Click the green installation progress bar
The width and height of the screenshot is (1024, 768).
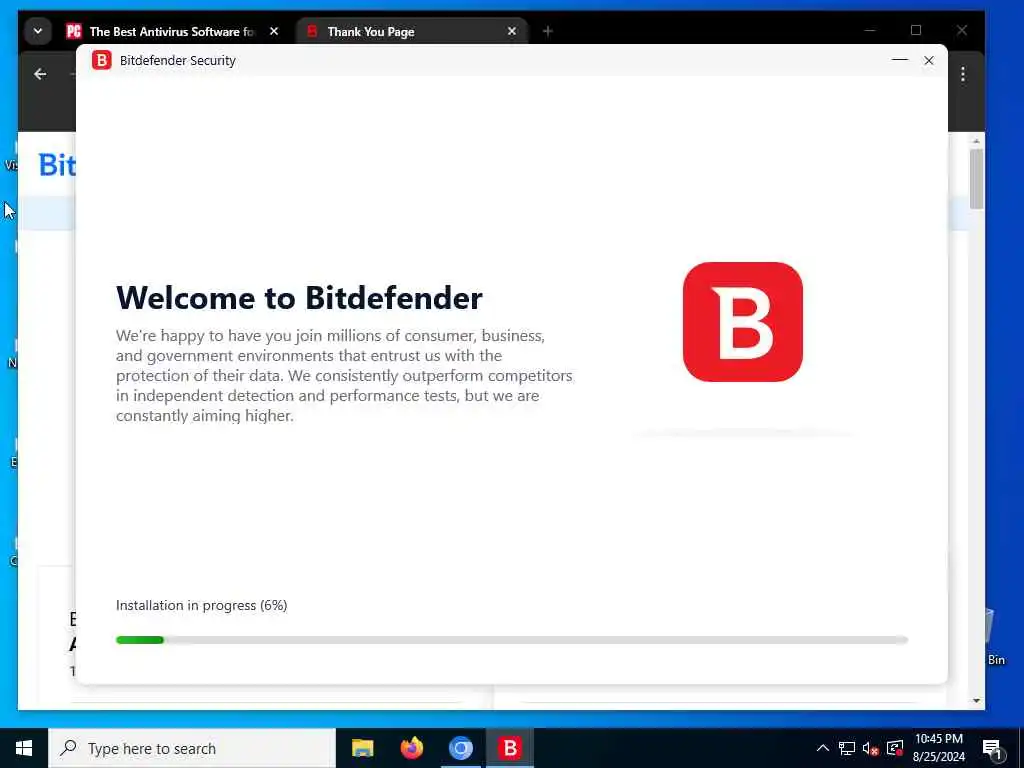pos(511,640)
